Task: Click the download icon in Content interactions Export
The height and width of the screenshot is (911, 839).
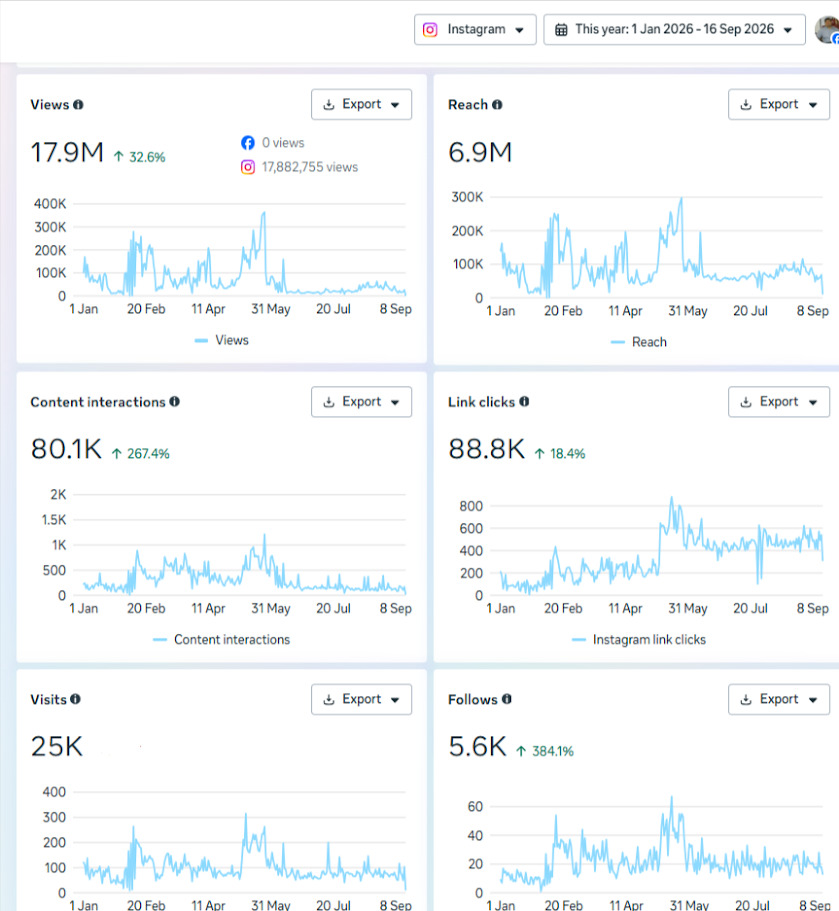Action: (x=329, y=402)
